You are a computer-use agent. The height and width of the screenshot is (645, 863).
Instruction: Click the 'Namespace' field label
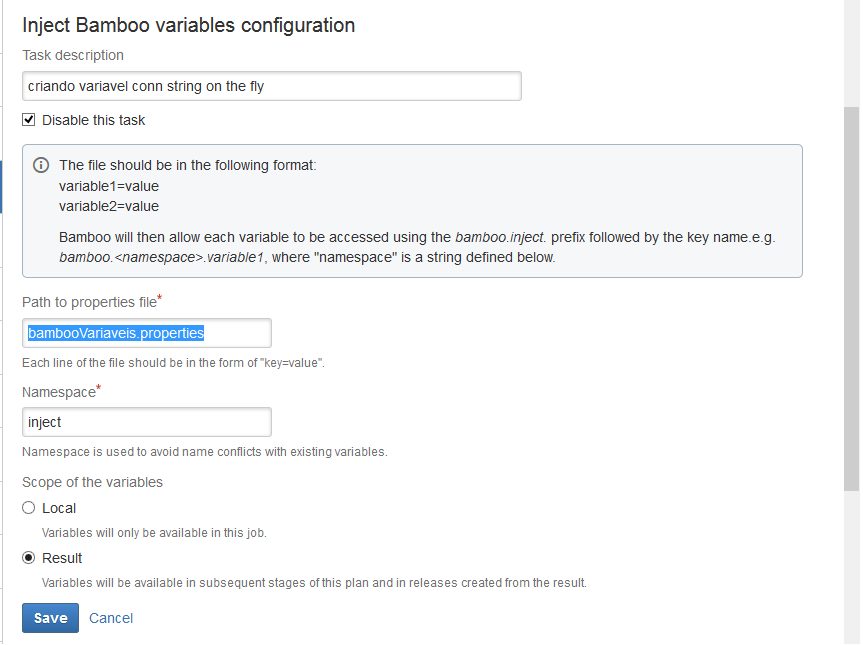pos(58,393)
